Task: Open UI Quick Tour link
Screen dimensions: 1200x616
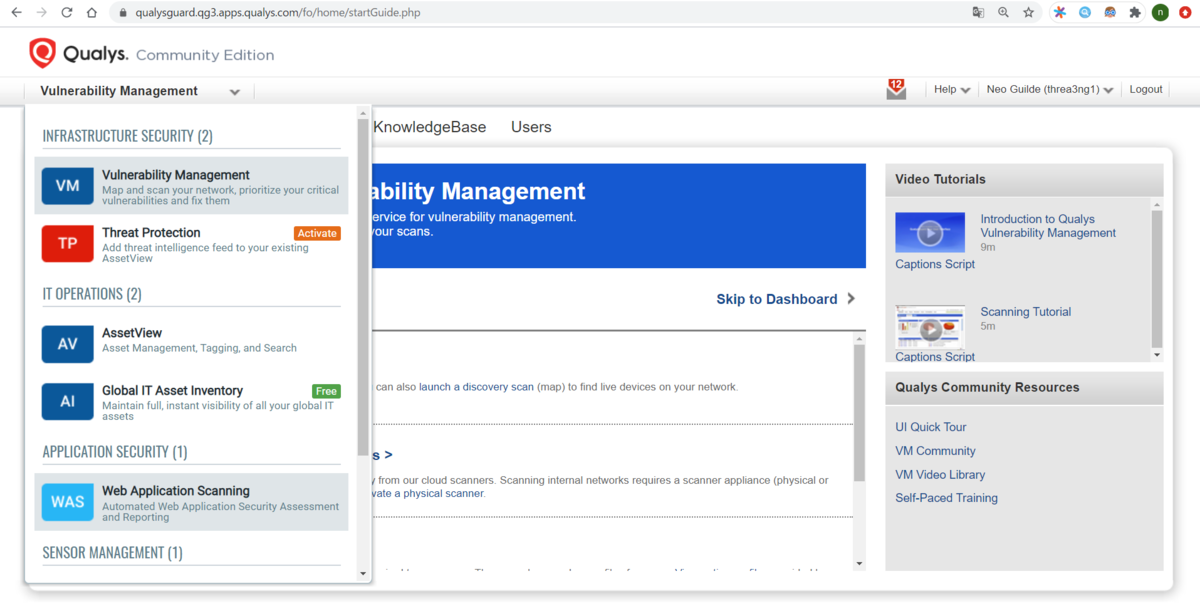Action: pos(931,427)
